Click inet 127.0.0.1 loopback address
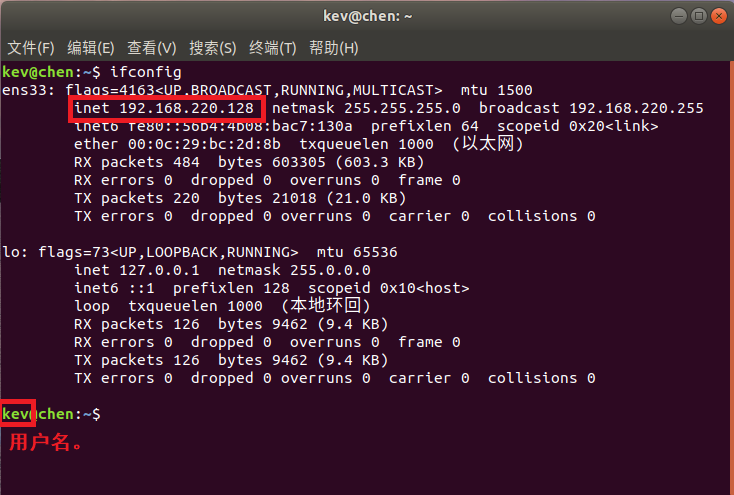The image size is (734, 495). coord(137,270)
